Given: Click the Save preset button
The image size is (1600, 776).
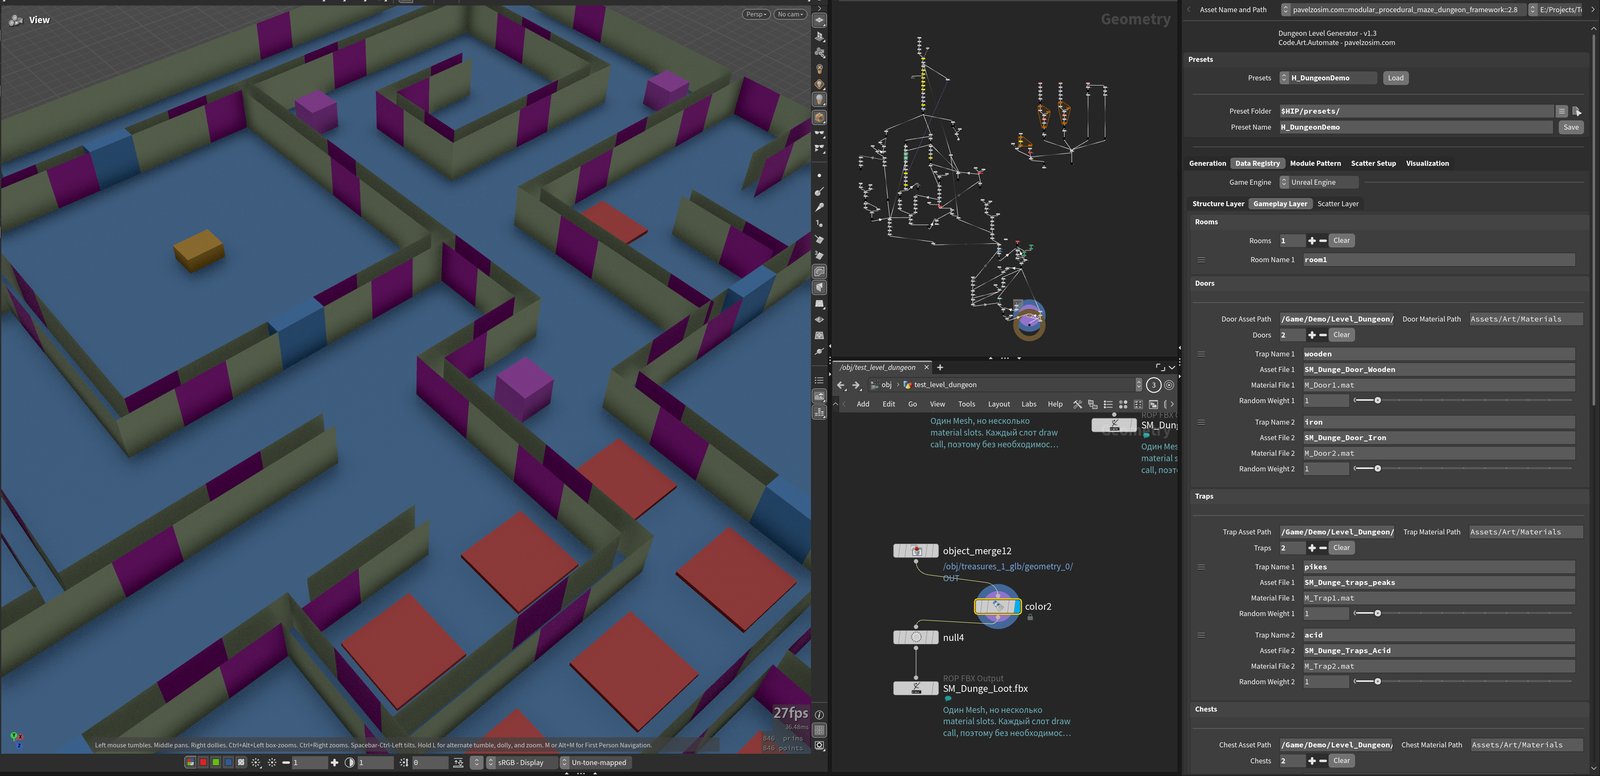Looking at the screenshot, I should click(1571, 127).
